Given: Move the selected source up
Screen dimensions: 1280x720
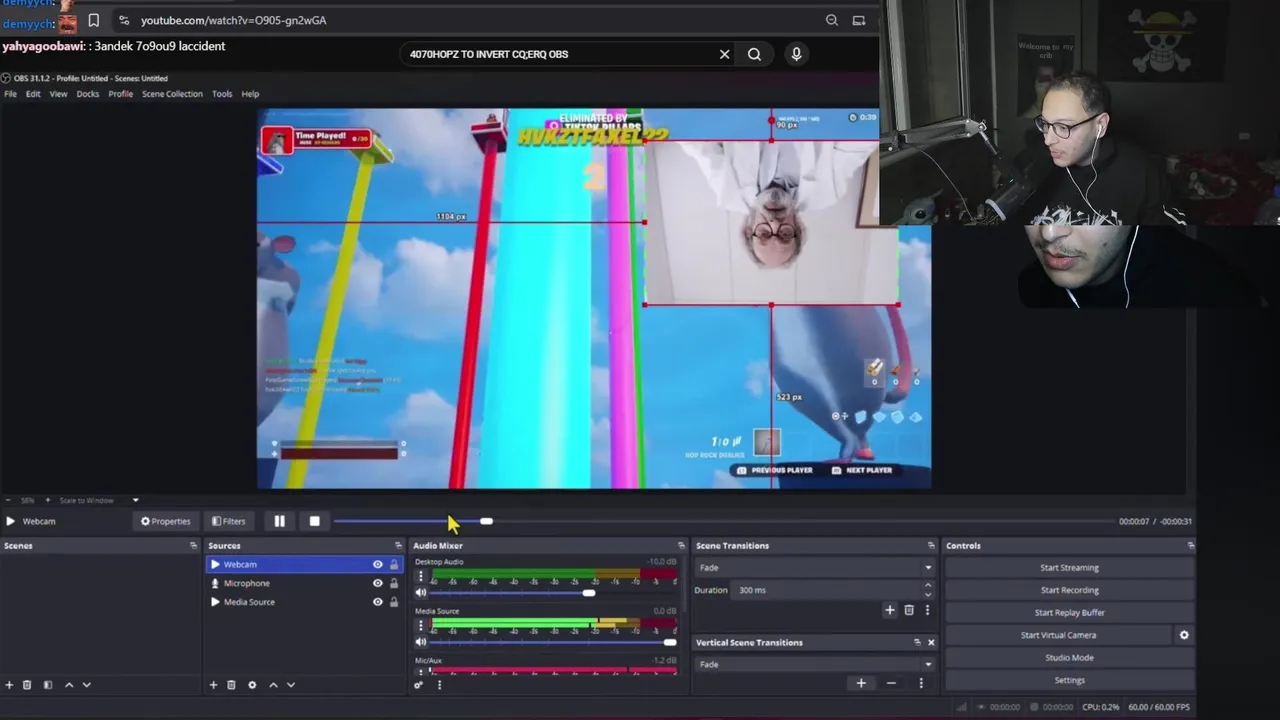Looking at the screenshot, I should coord(273,685).
